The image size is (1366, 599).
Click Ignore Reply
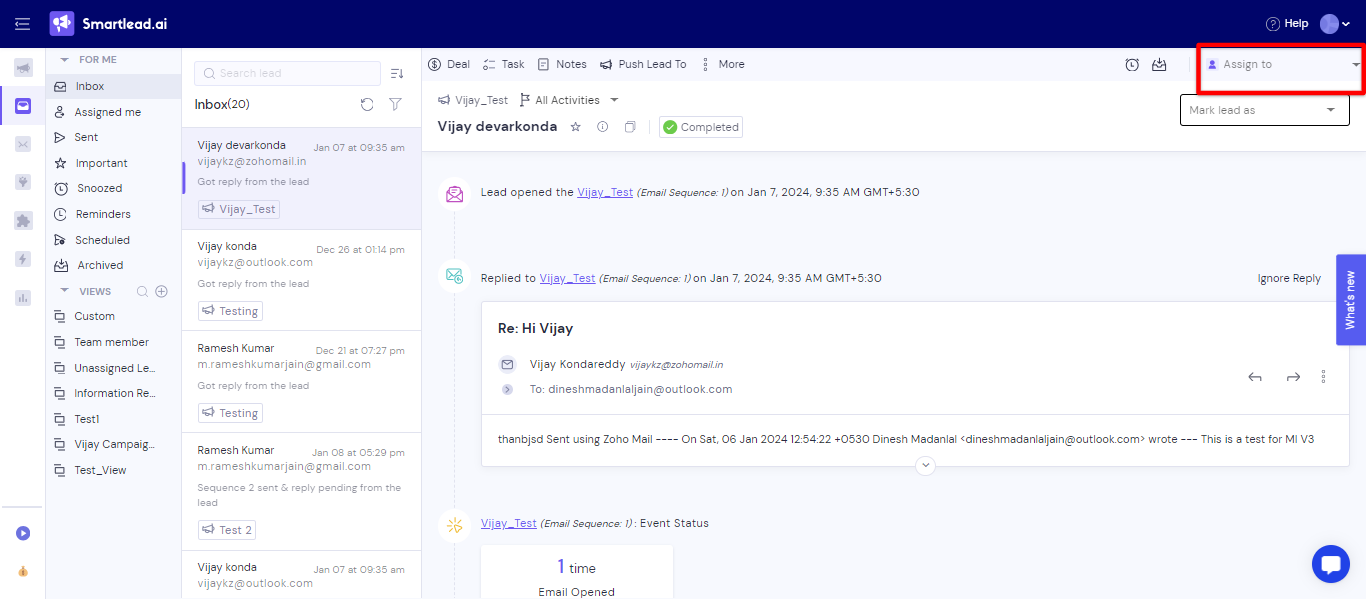click(1289, 279)
